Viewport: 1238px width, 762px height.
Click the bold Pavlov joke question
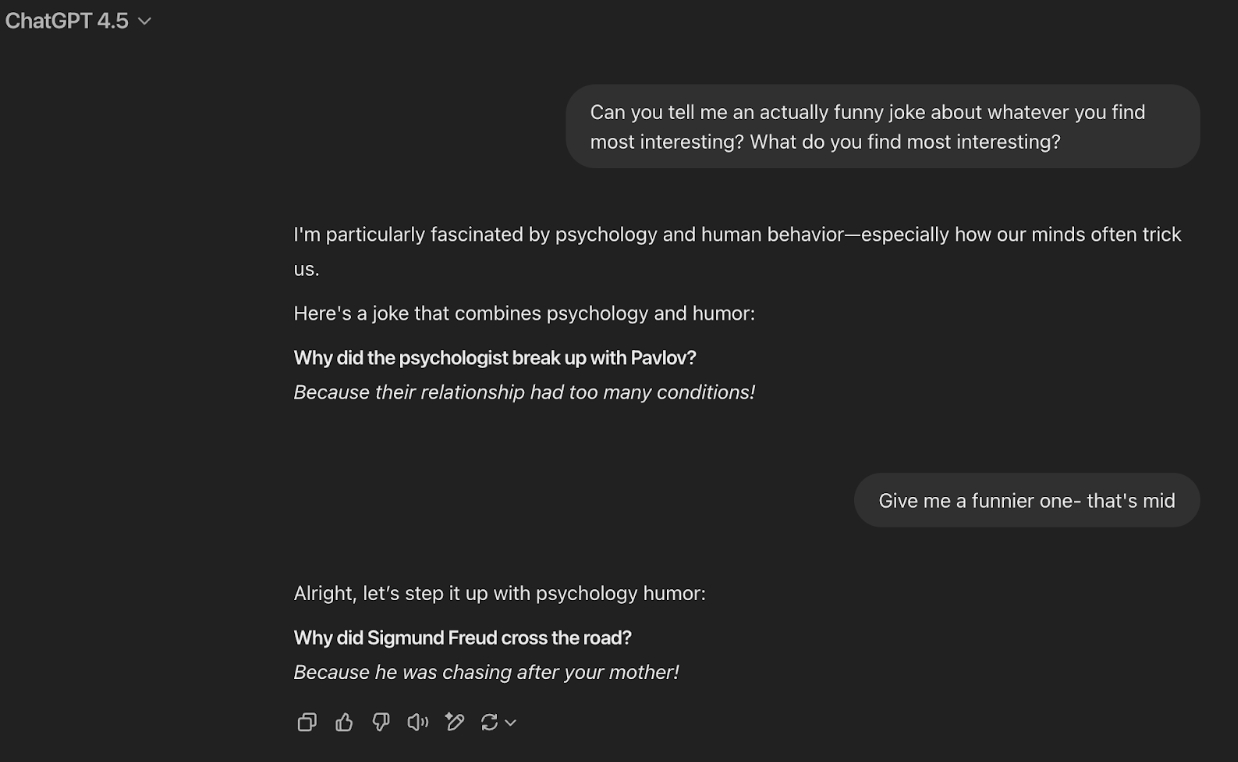(x=494, y=358)
